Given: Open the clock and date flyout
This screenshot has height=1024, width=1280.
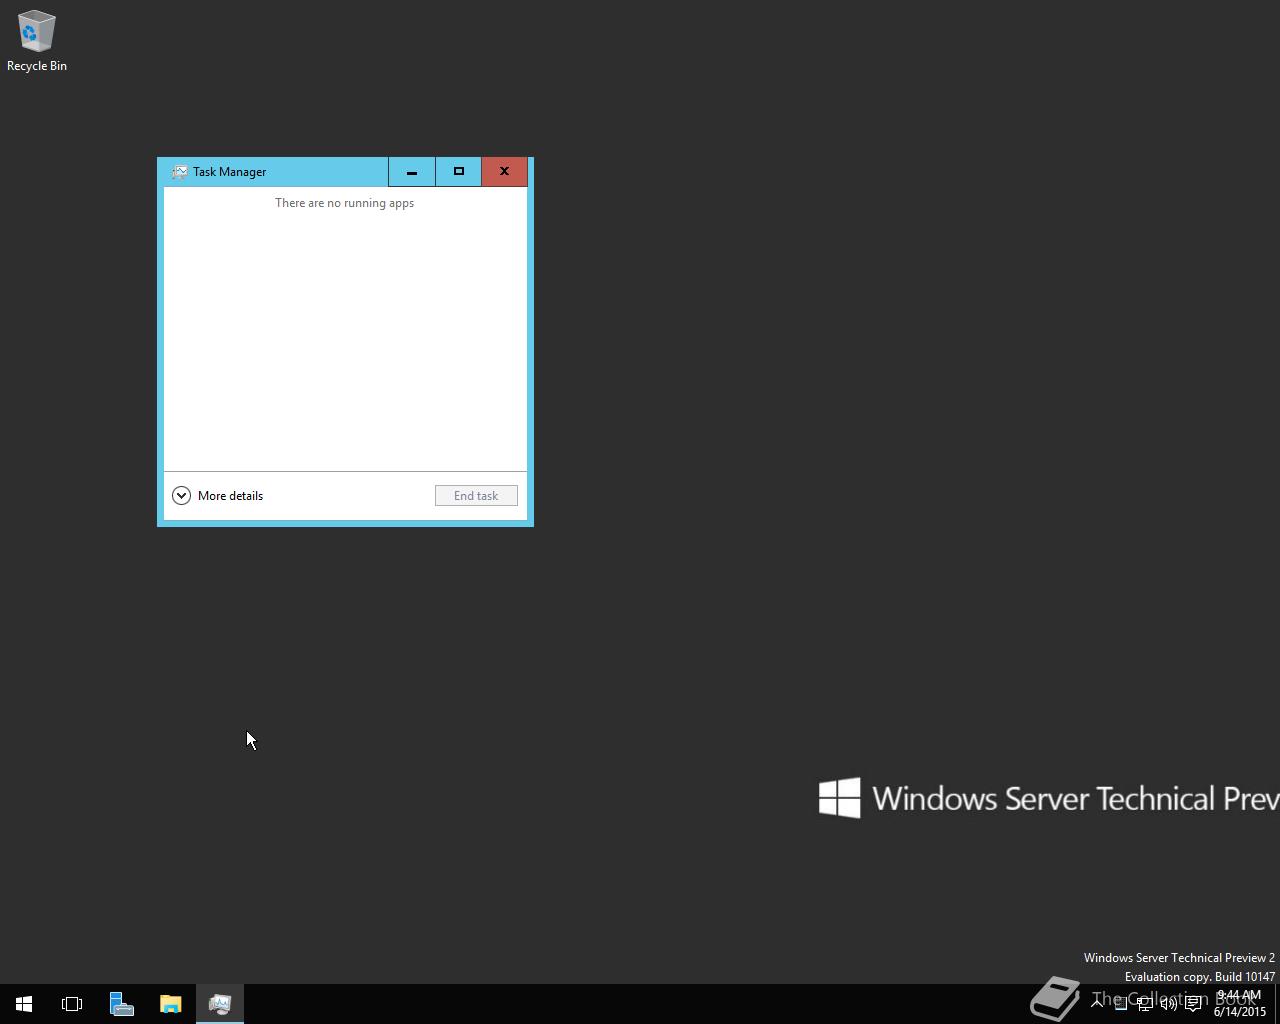Looking at the screenshot, I should (x=1239, y=1003).
